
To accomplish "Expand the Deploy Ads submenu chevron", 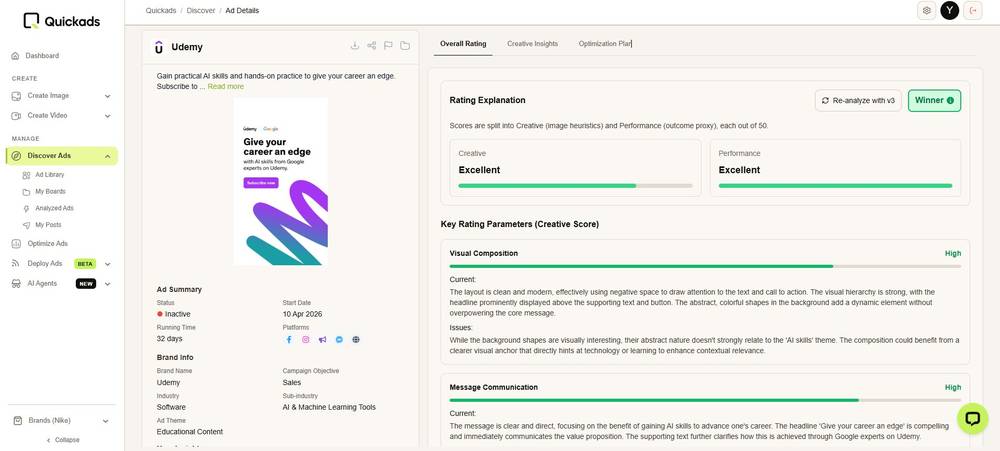I will coord(107,264).
